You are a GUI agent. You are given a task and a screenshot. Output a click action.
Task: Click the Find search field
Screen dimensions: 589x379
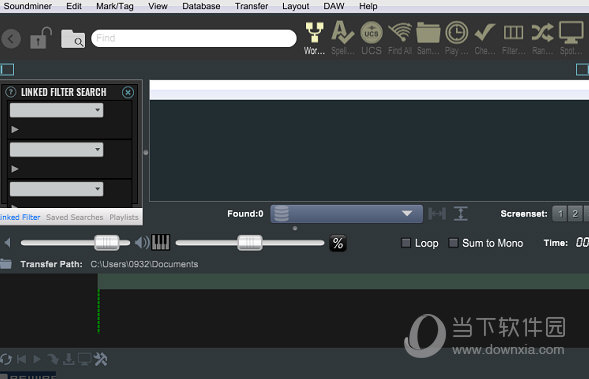(x=194, y=38)
